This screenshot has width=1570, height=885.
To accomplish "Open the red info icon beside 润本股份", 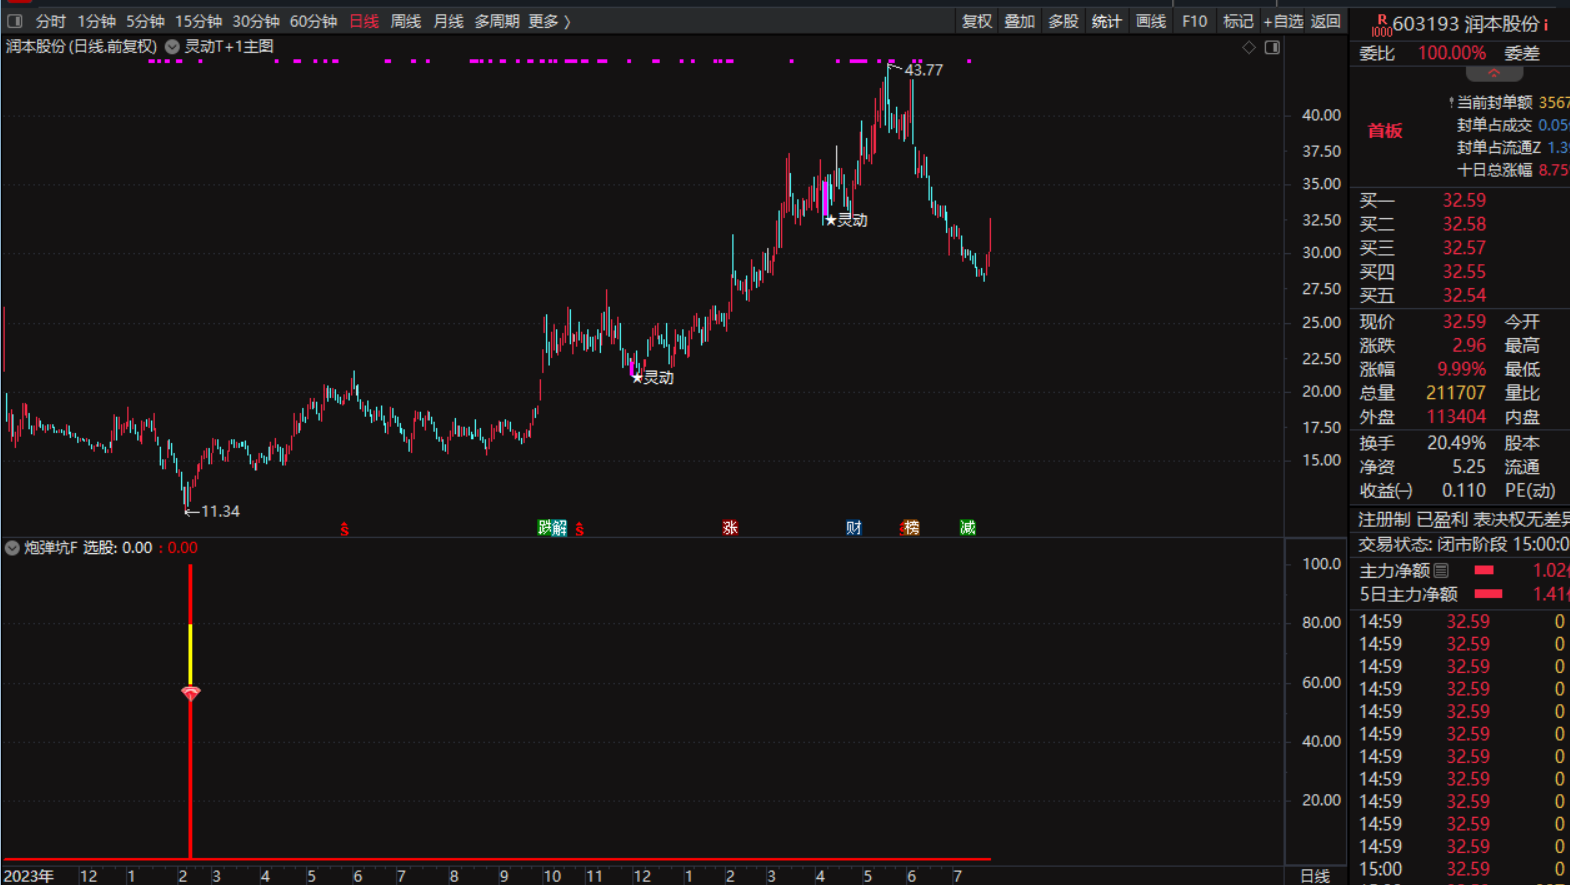I will click(x=1546, y=24).
